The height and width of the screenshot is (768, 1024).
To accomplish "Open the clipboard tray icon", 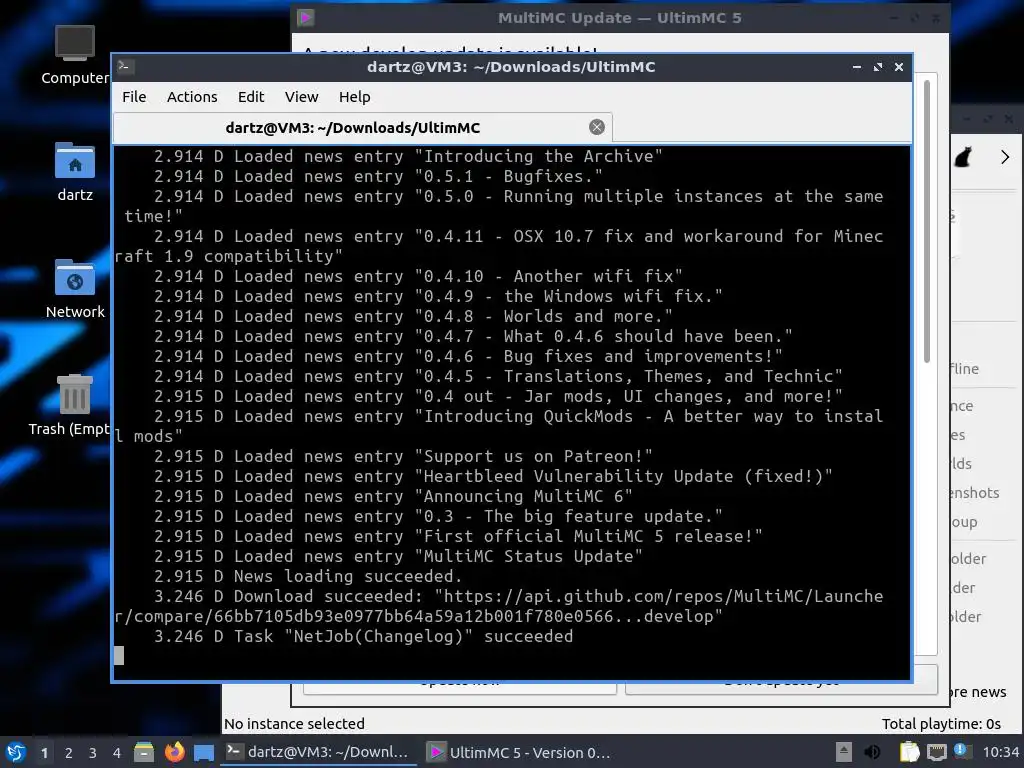I will pos(909,752).
